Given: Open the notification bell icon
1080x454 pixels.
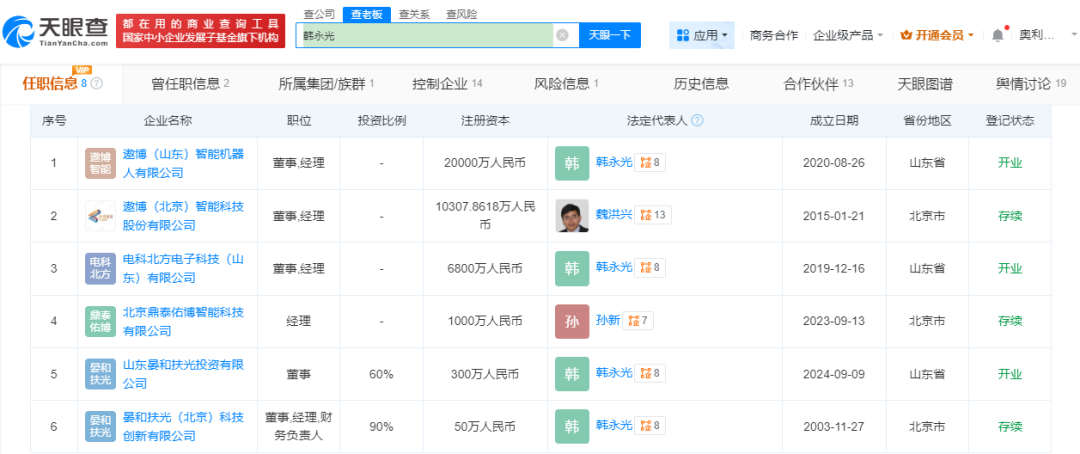Looking at the screenshot, I should click(x=997, y=35).
